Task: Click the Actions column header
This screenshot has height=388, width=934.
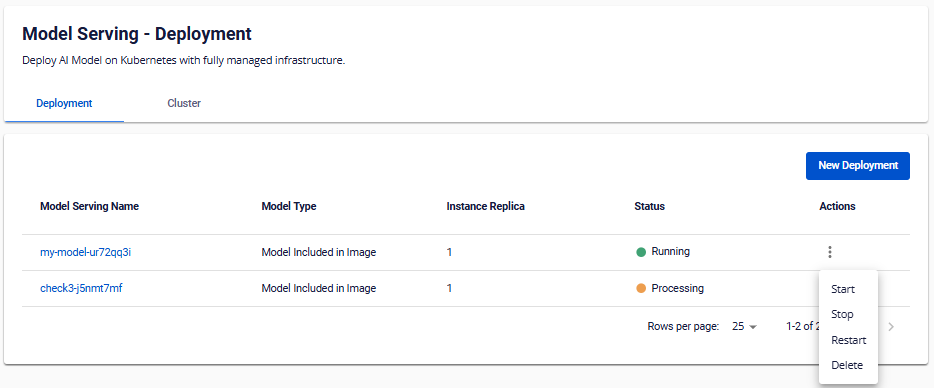Action: 838,206
